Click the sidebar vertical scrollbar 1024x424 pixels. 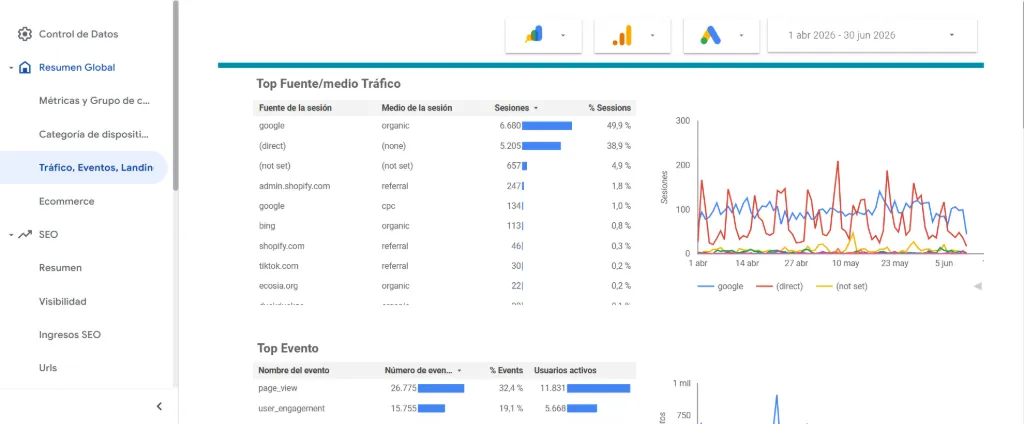coord(175,95)
